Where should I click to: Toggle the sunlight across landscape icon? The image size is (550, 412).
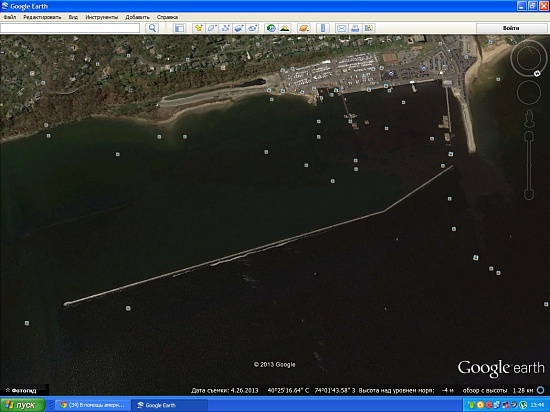[x=285, y=28]
